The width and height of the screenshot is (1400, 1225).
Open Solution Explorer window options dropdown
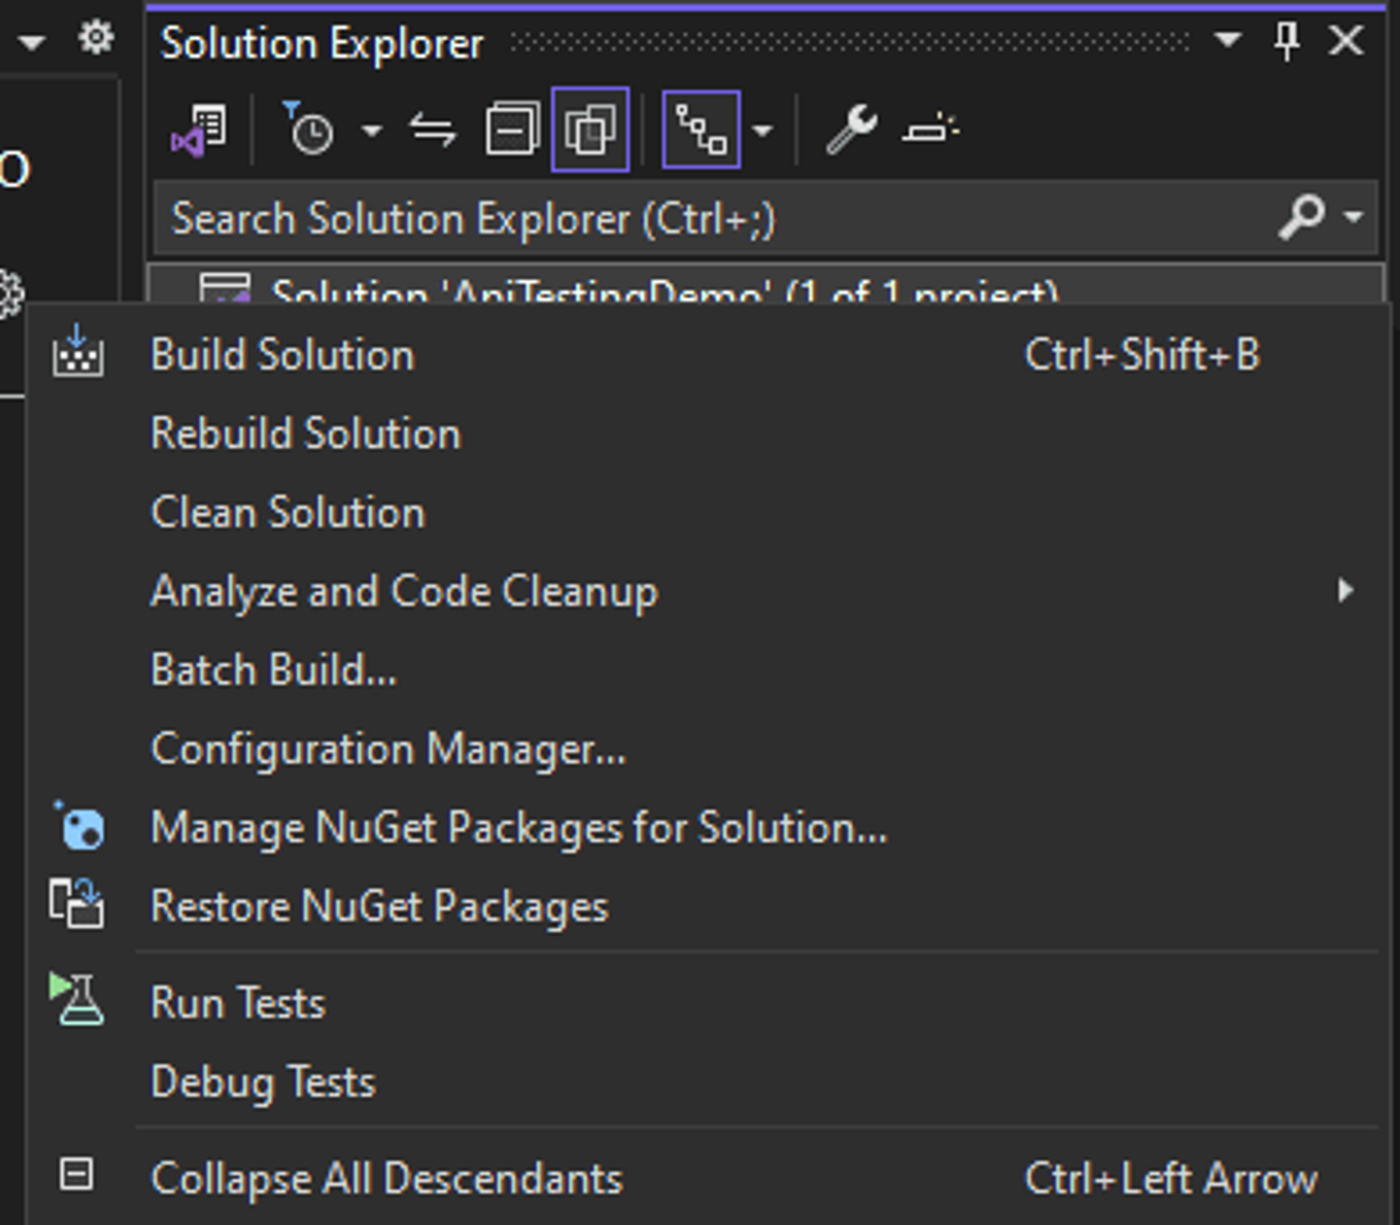1228,41
